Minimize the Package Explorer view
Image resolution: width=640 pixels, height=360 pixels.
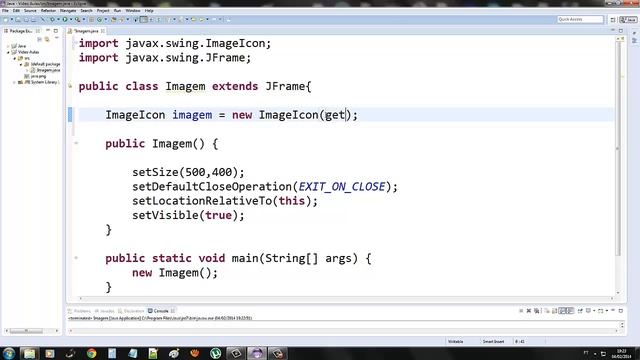48,31
